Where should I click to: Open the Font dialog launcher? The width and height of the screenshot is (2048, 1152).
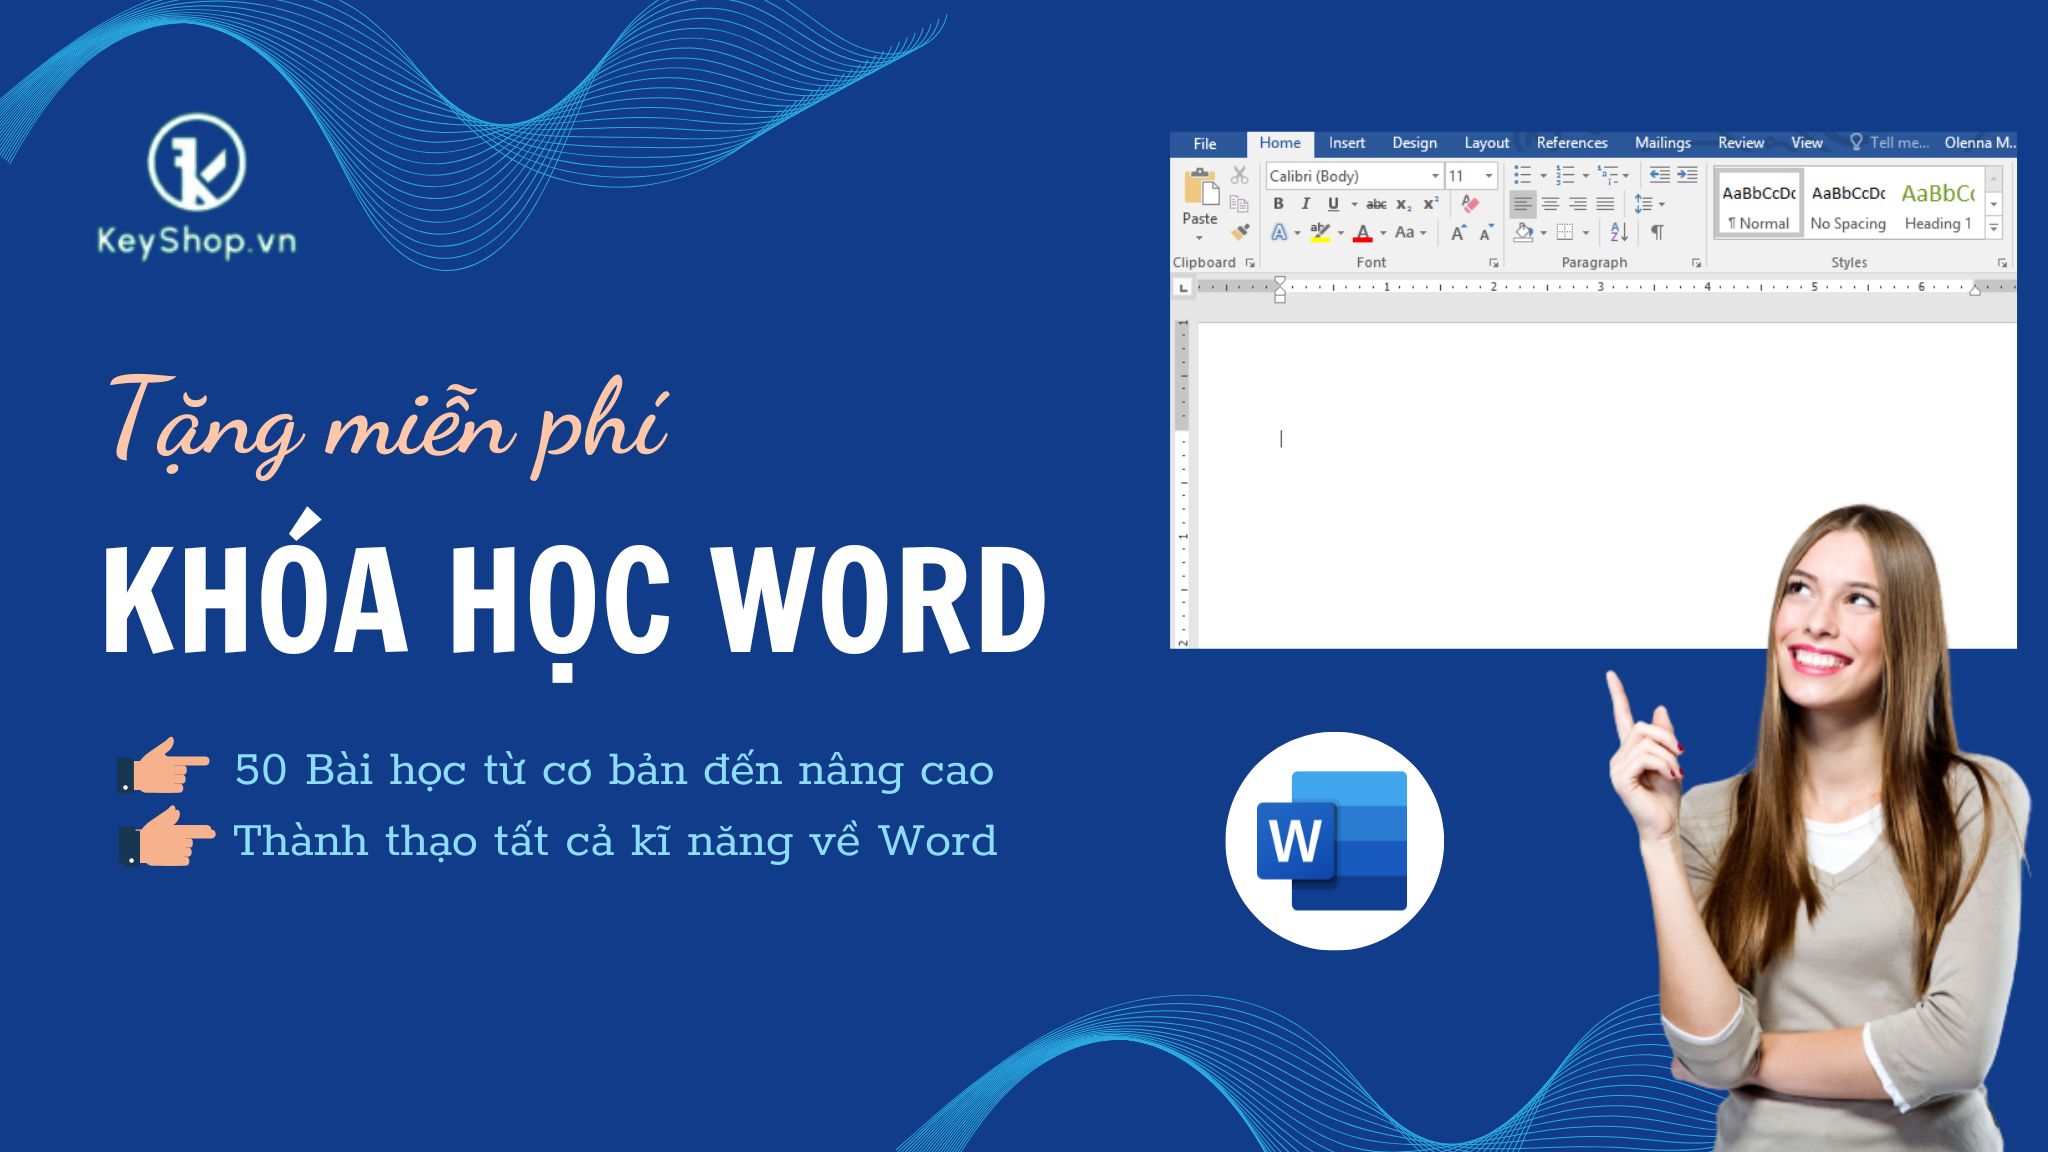[x=1494, y=263]
